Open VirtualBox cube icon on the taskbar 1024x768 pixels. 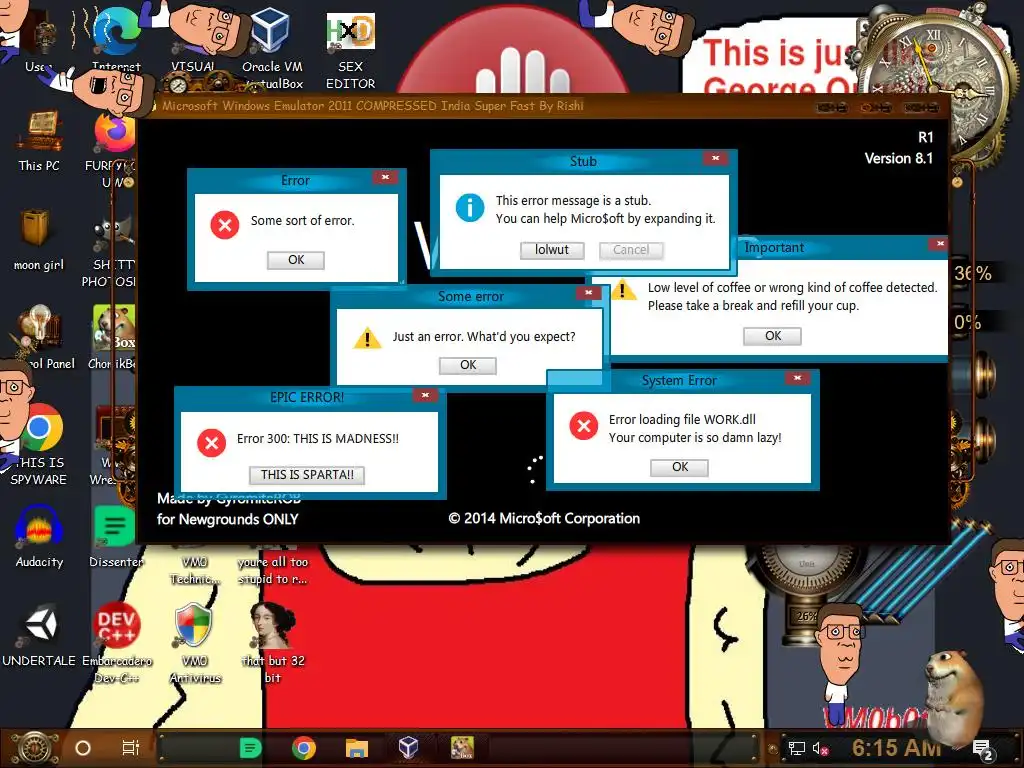pos(409,747)
